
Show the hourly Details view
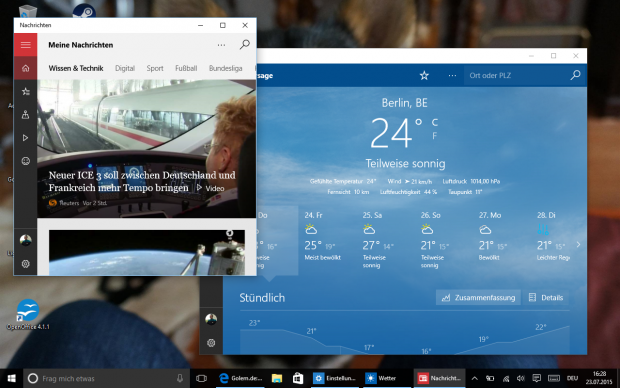[x=546, y=297]
